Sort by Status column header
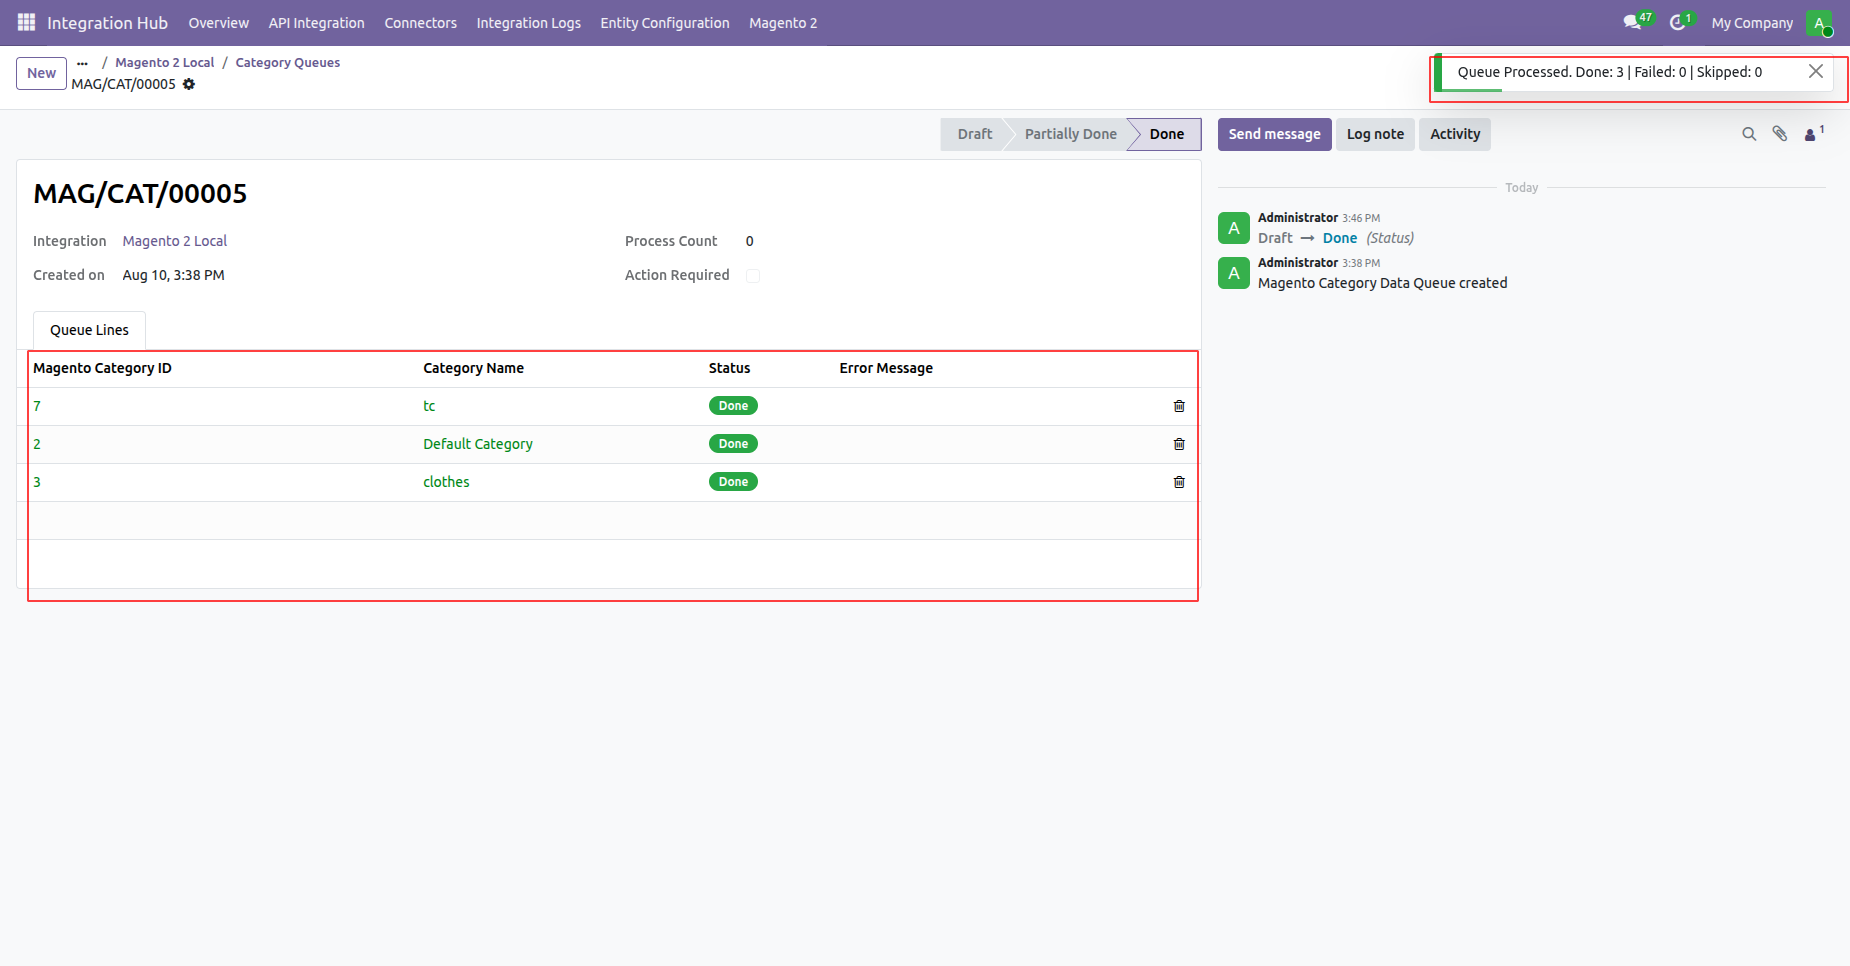Viewport: 1850px width, 966px height. [729, 368]
